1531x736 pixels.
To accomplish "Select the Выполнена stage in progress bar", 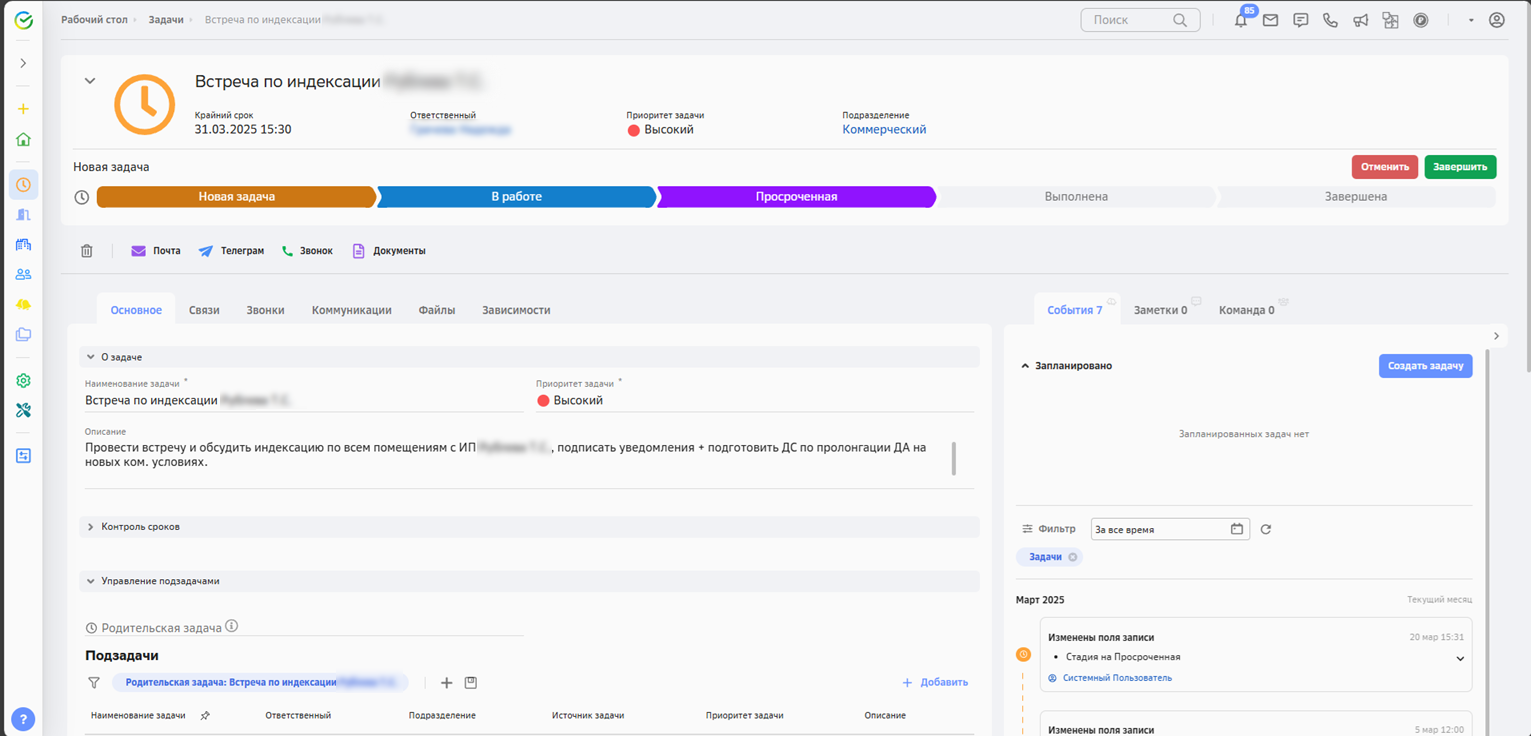I will 1075,197.
